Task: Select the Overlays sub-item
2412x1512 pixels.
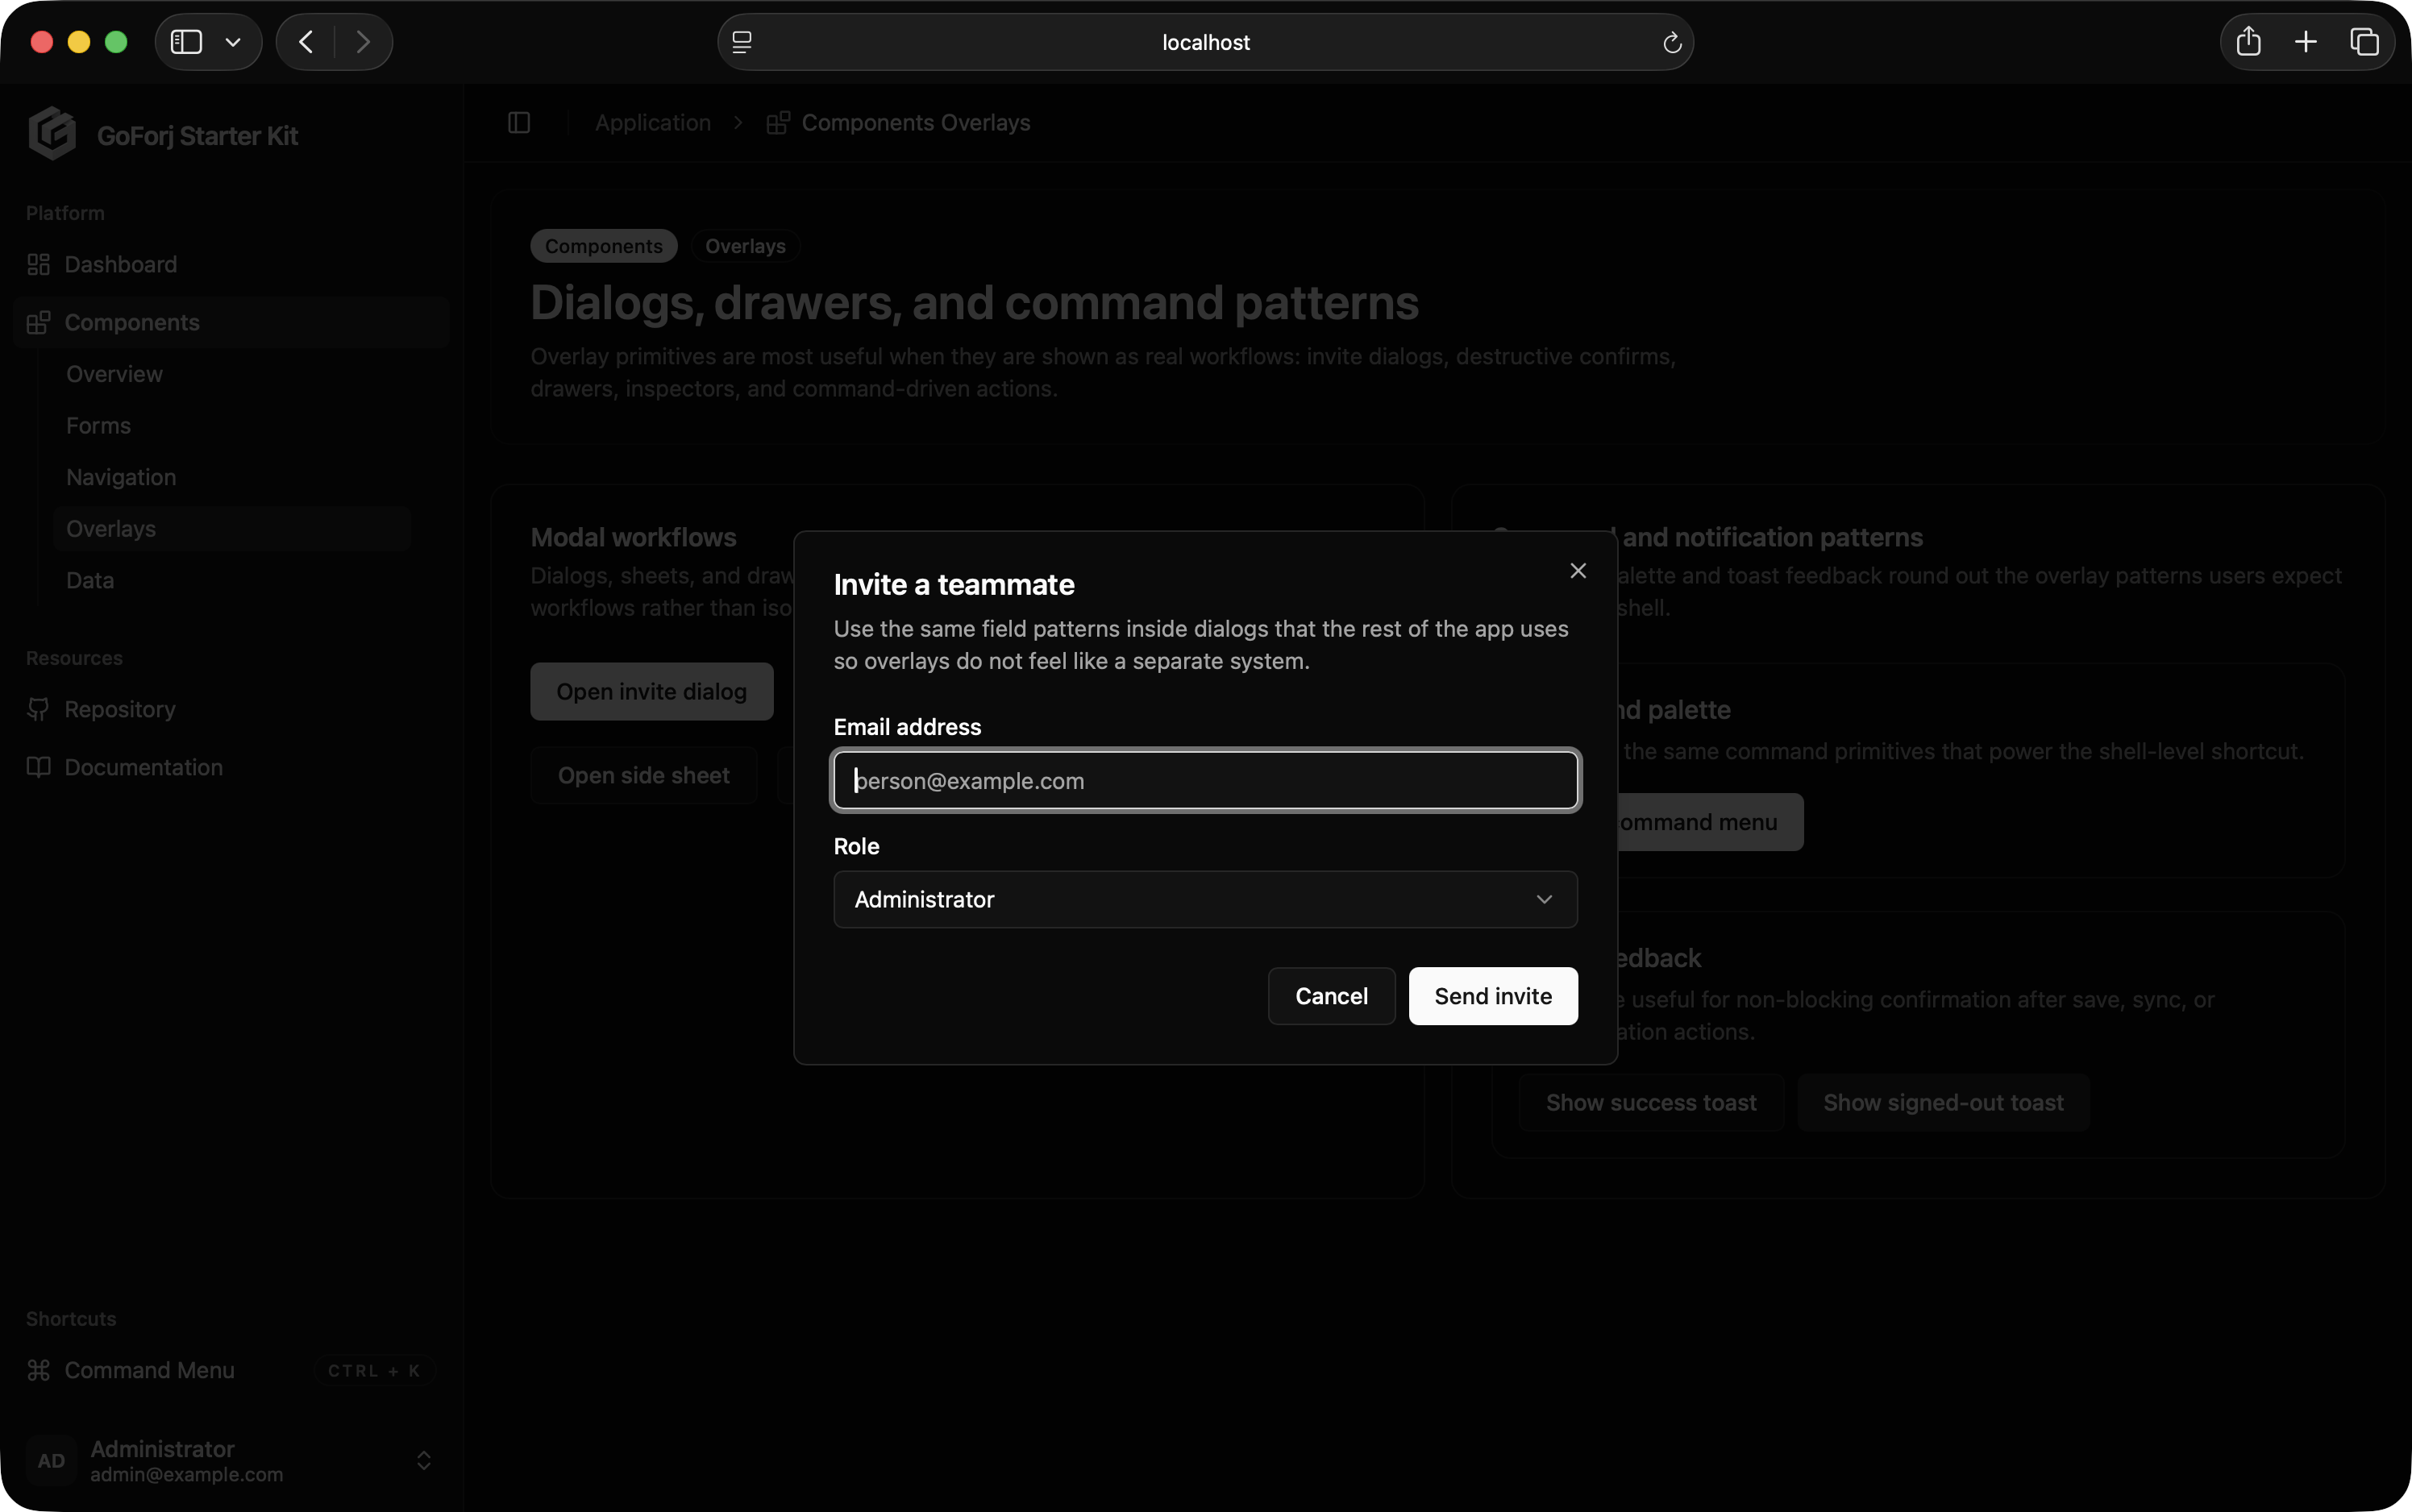Action: 232,529
